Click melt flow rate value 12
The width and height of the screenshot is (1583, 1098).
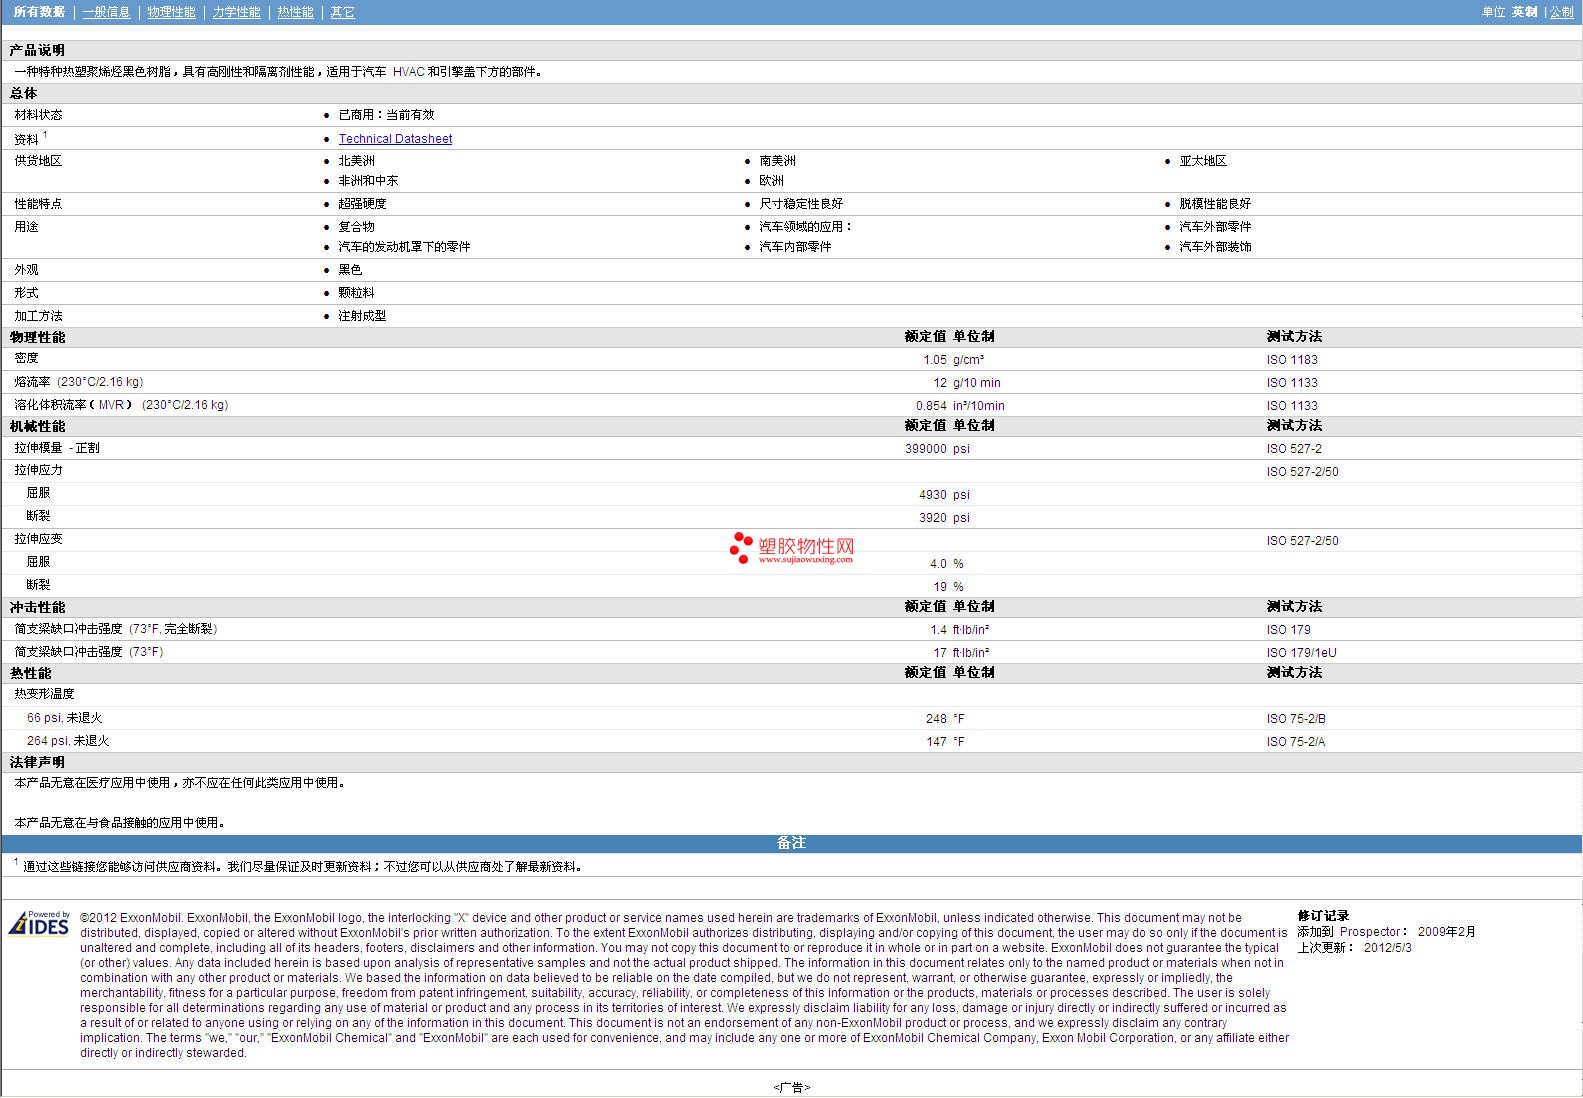pos(939,383)
